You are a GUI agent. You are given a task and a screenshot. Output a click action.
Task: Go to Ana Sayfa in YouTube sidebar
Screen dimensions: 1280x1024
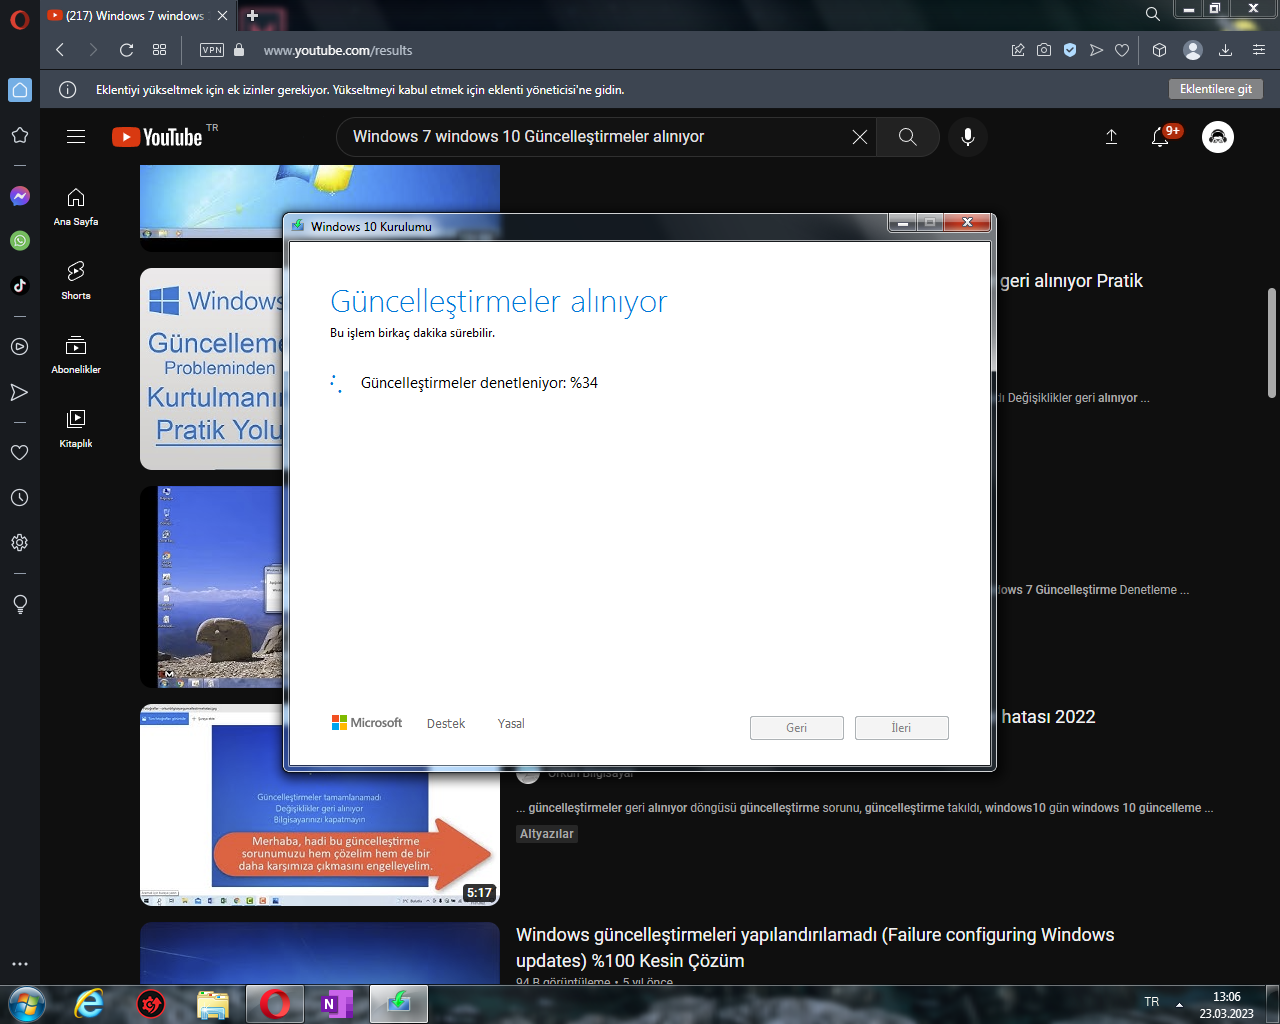coord(76,207)
